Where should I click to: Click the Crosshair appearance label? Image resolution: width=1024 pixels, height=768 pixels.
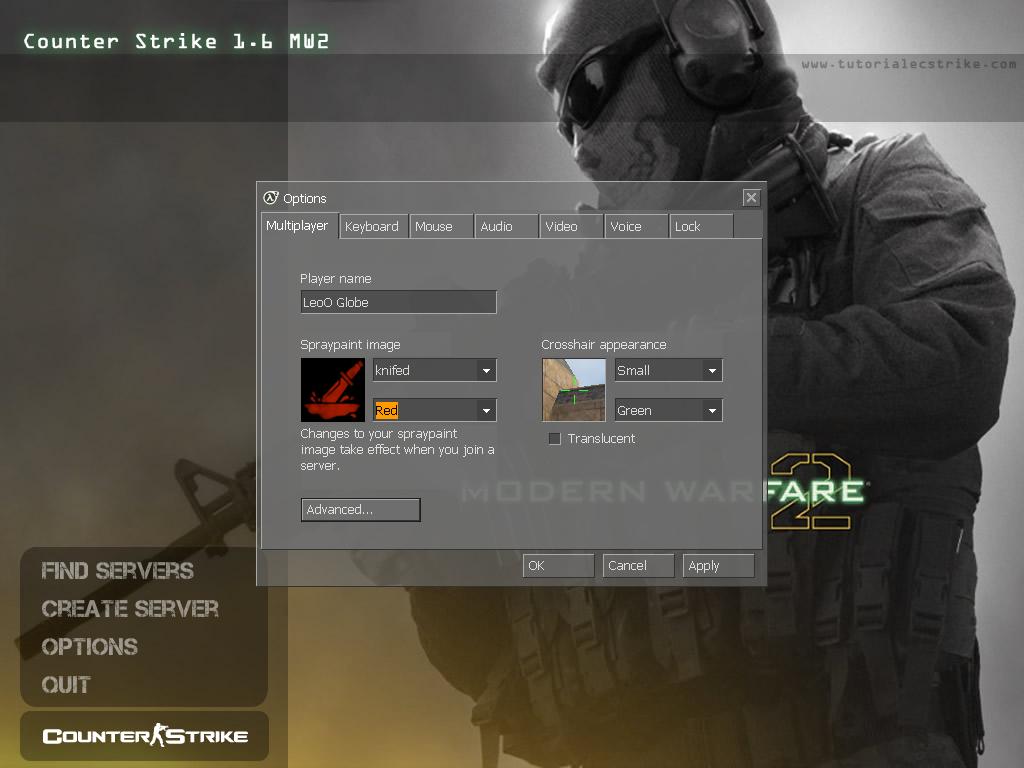603,345
